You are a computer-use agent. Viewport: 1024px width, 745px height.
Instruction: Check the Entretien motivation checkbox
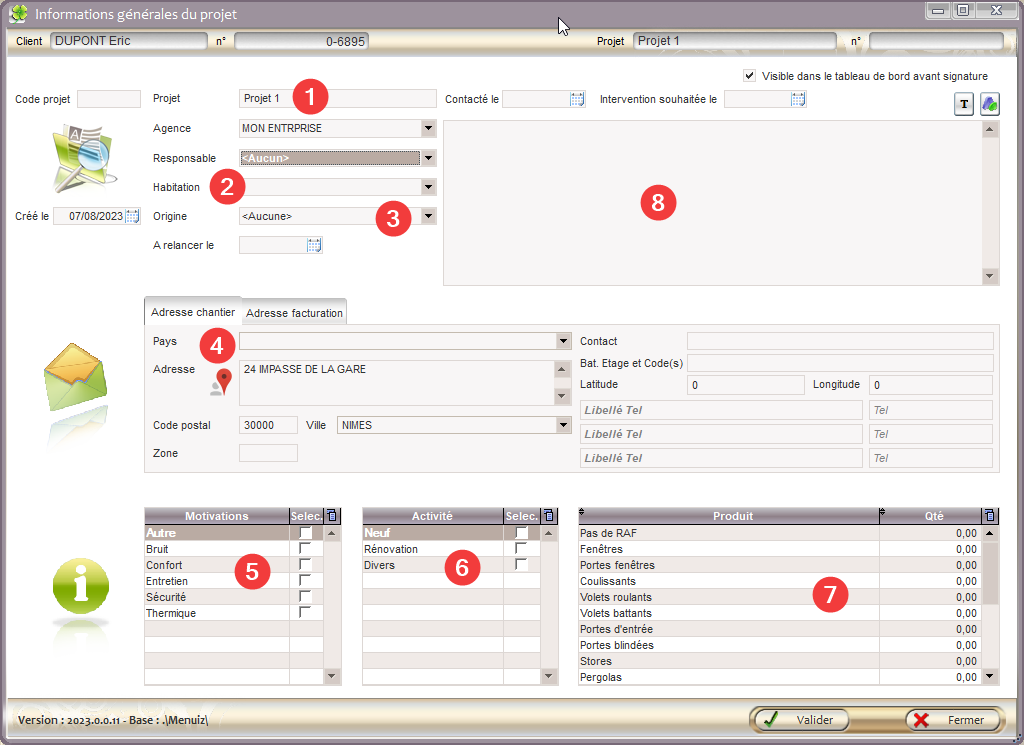click(x=305, y=580)
